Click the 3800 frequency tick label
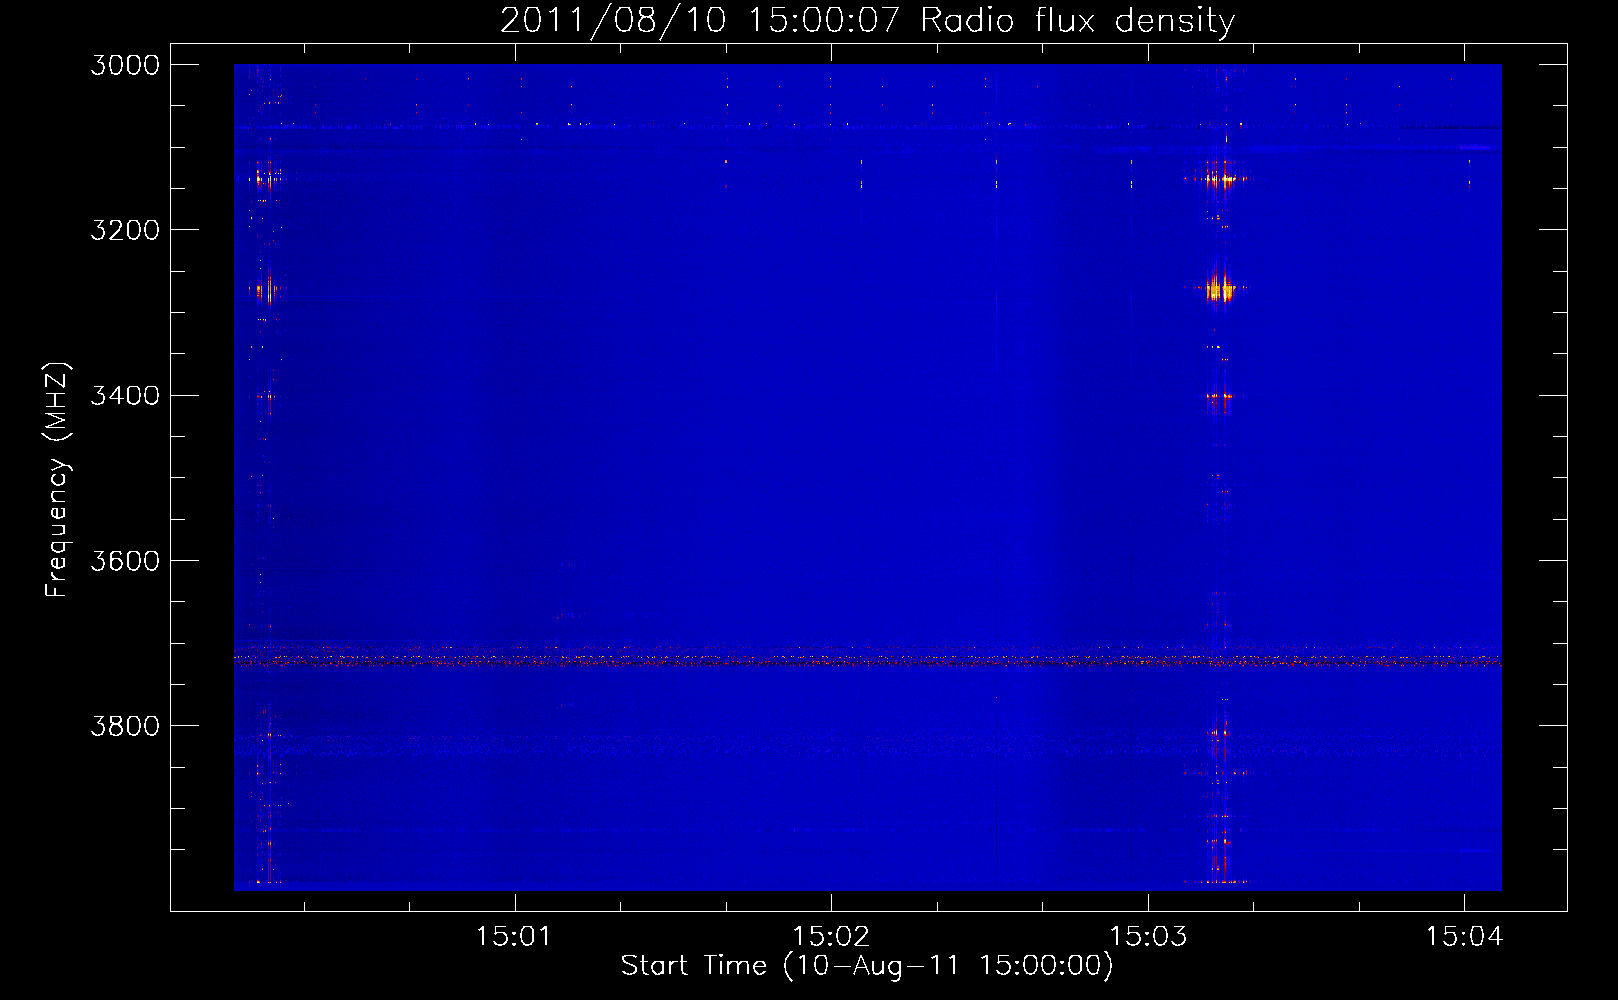This screenshot has height=1000, width=1618. [125, 726]
